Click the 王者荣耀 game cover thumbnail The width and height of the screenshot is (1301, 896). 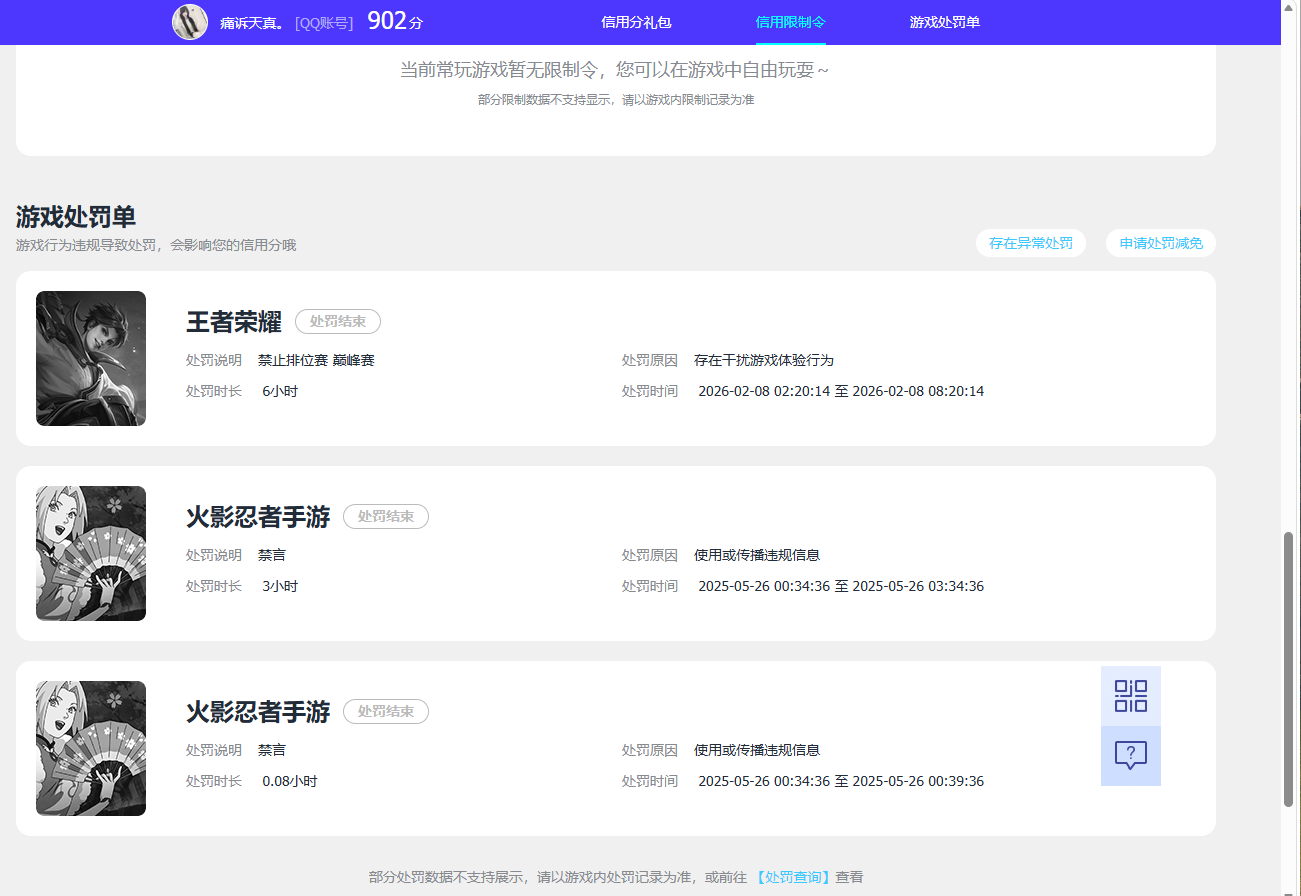91,358
